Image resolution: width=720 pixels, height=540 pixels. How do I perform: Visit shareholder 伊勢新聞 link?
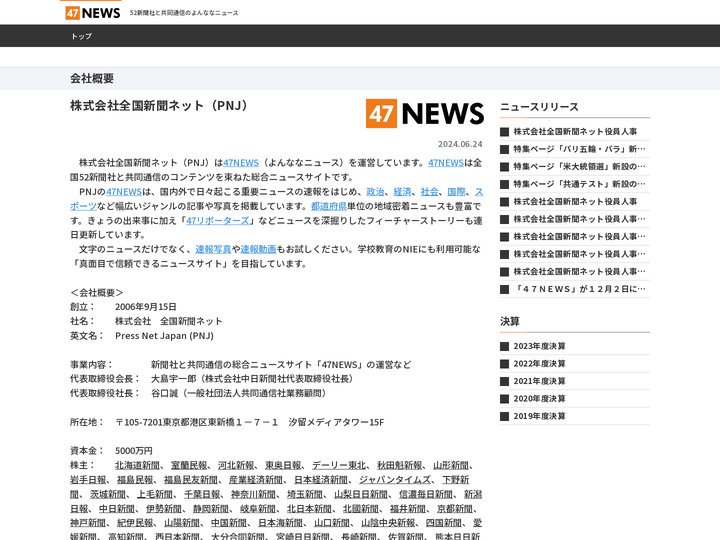(x=164, y=509)
